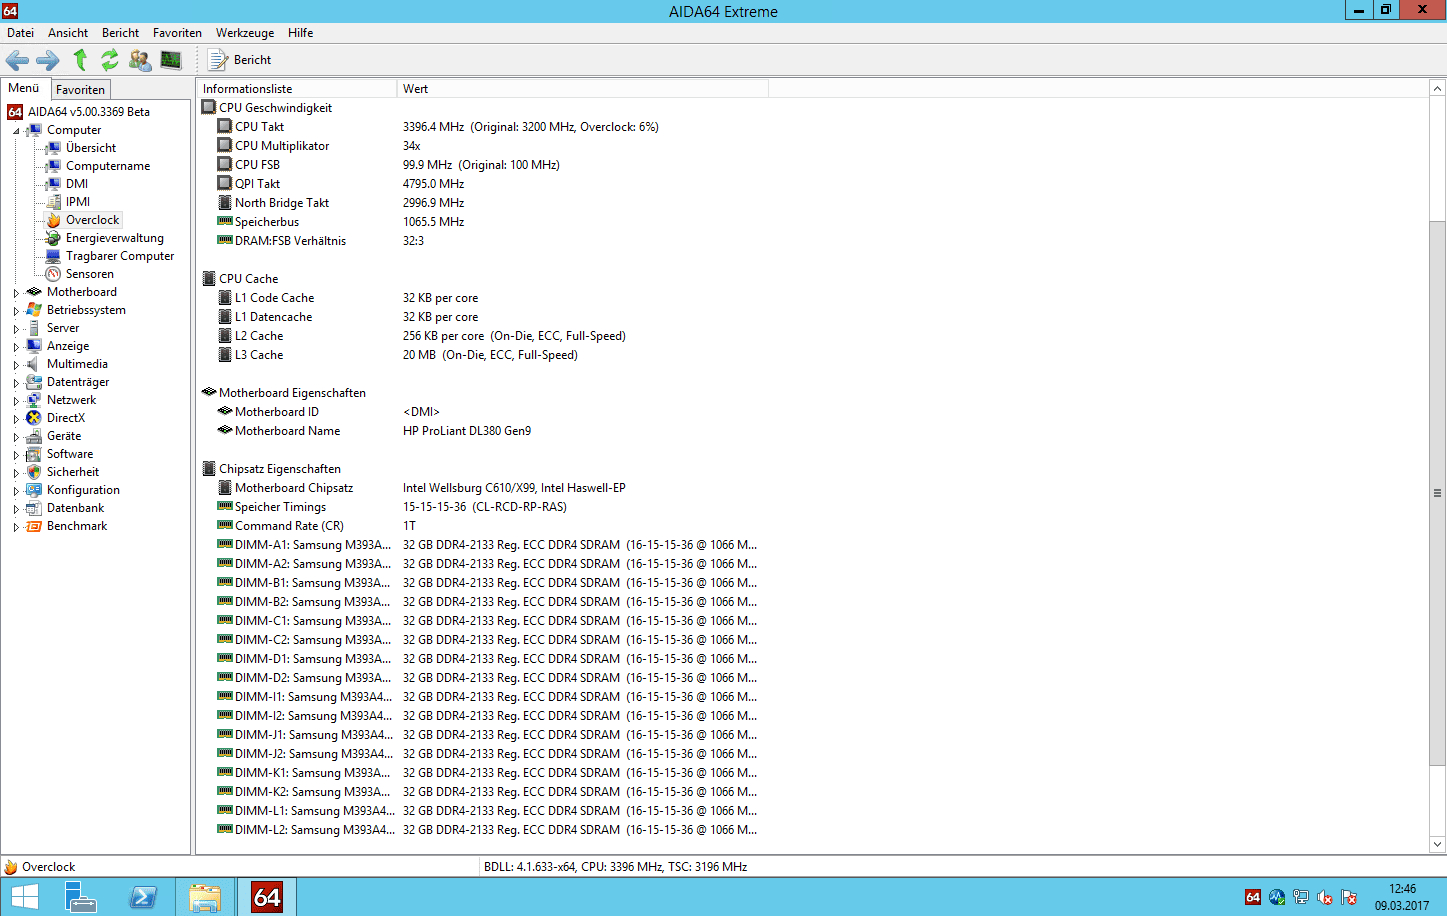Select the Overclock flame icon in tree
The width and height of the screenshot is (1447, 916).
[53, 220]
